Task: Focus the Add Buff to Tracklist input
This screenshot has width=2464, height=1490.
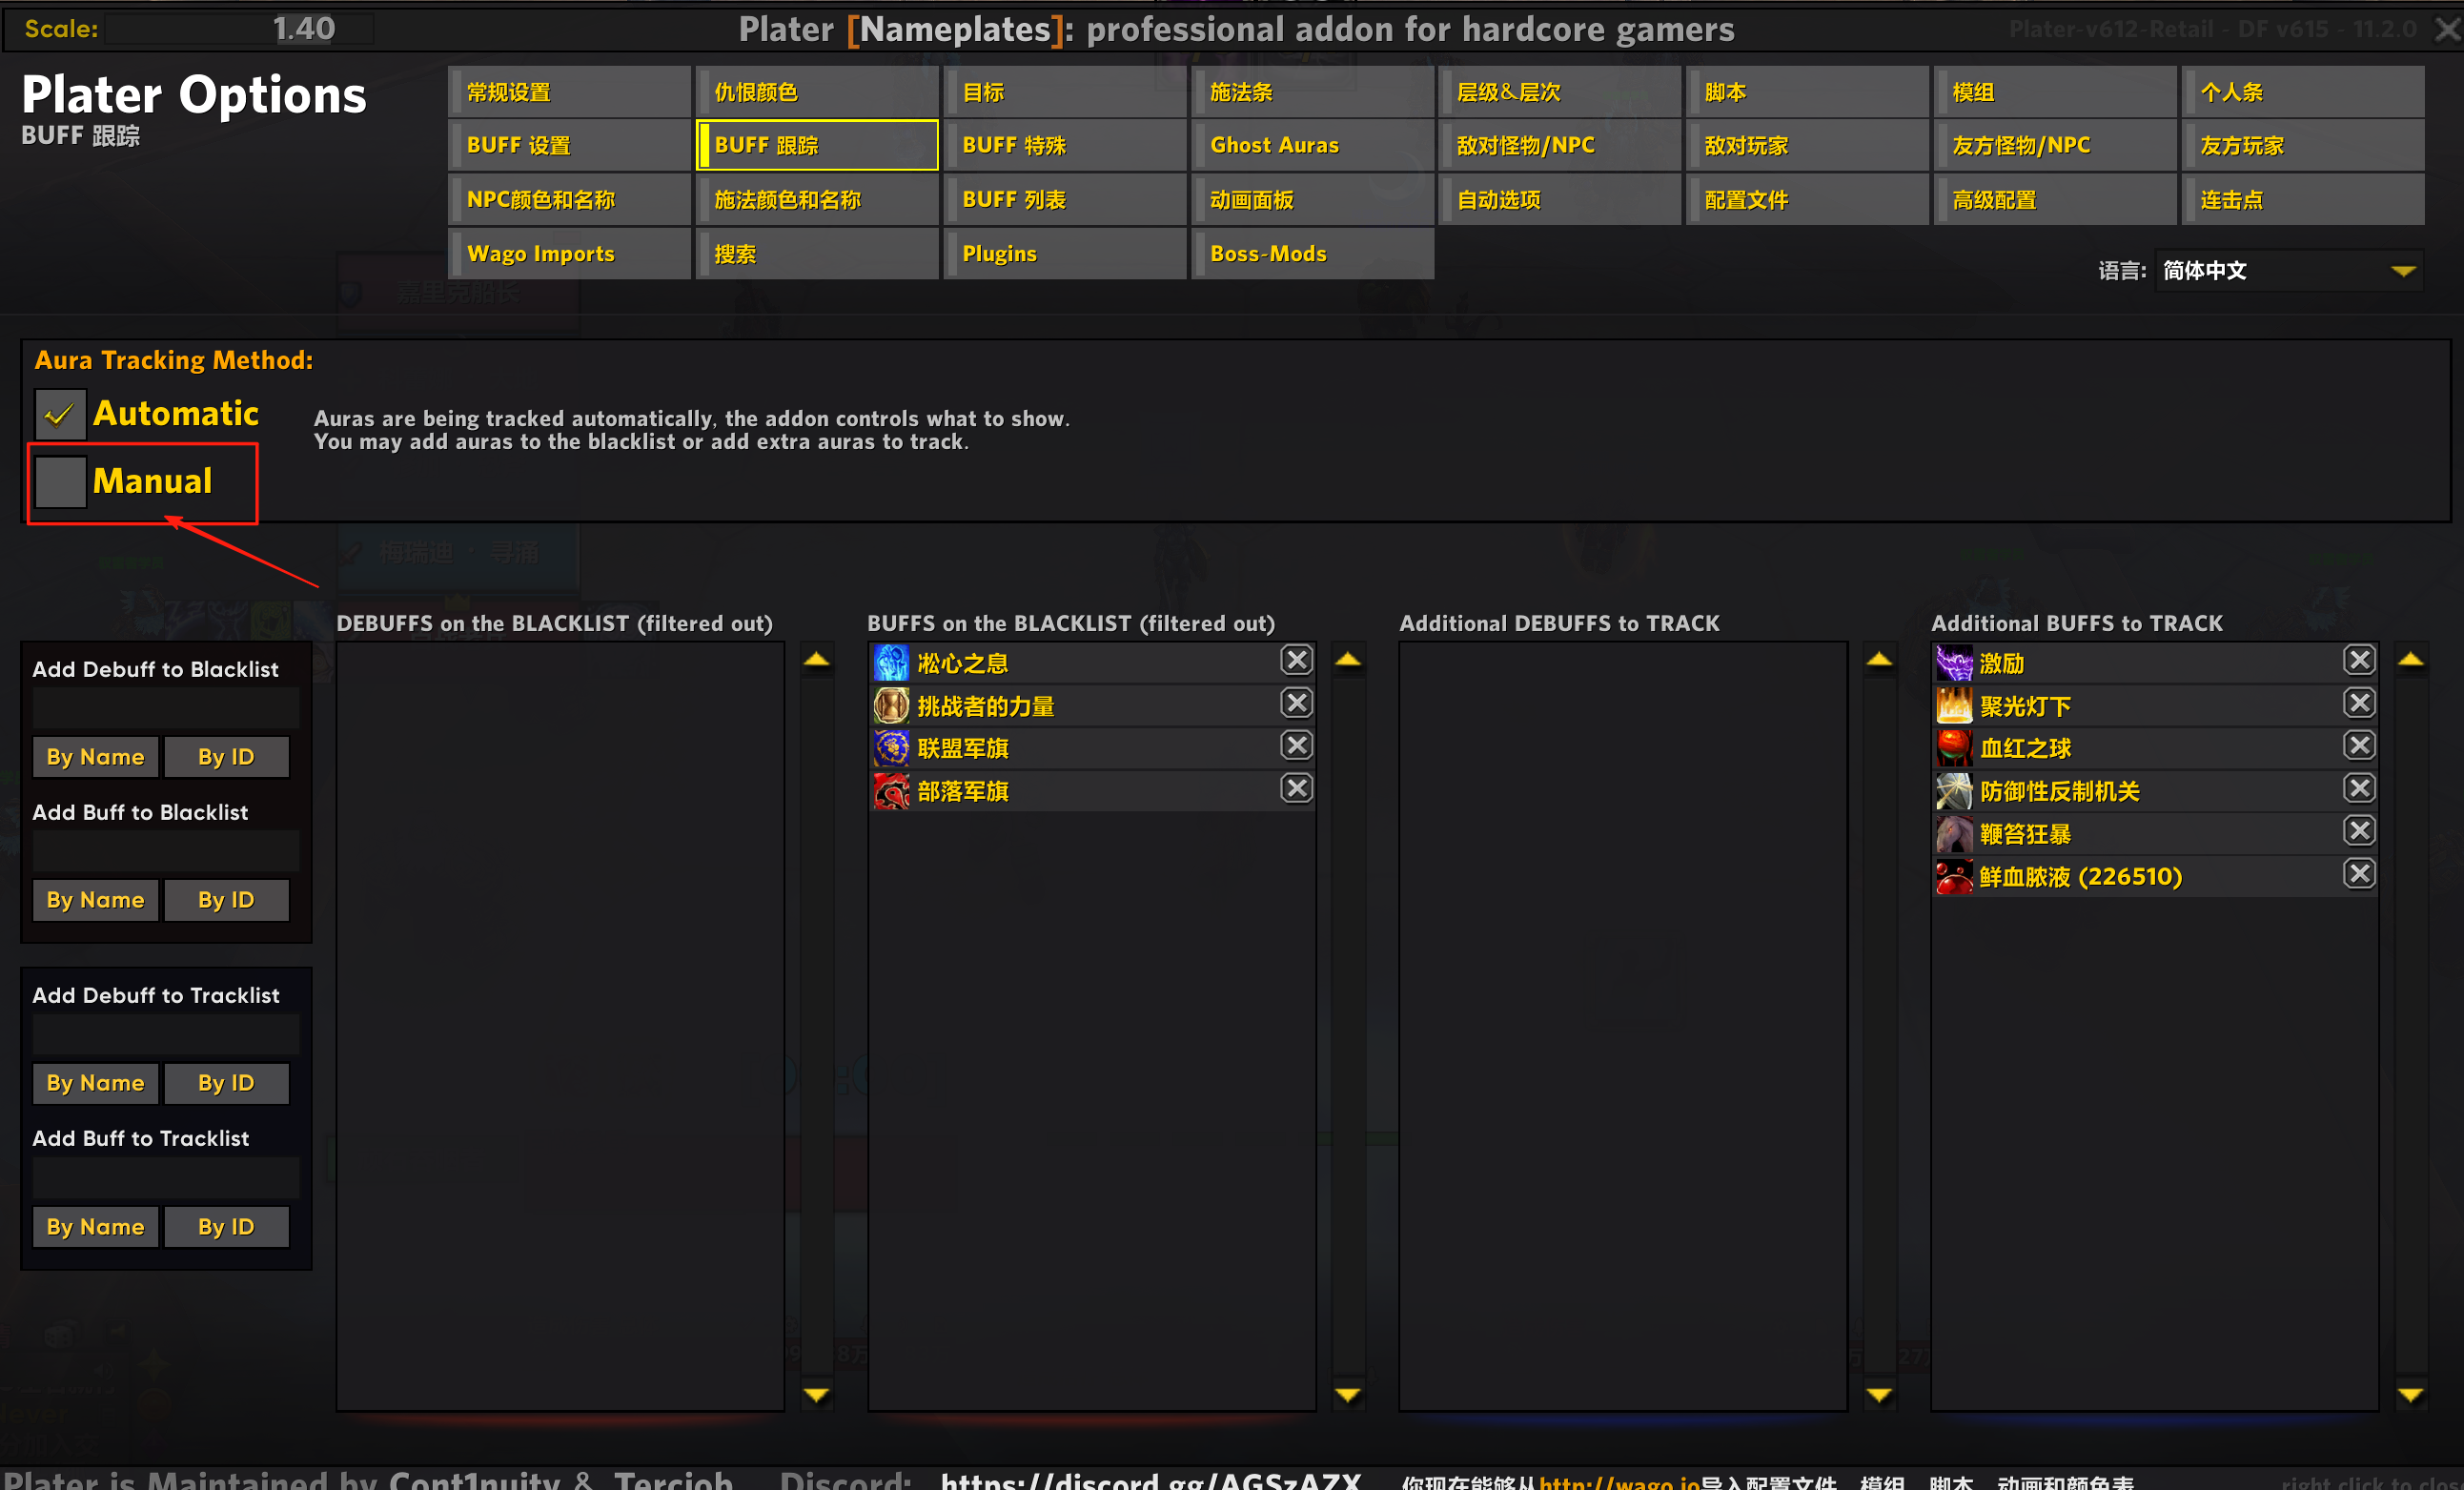Action: click(166, 1178)
